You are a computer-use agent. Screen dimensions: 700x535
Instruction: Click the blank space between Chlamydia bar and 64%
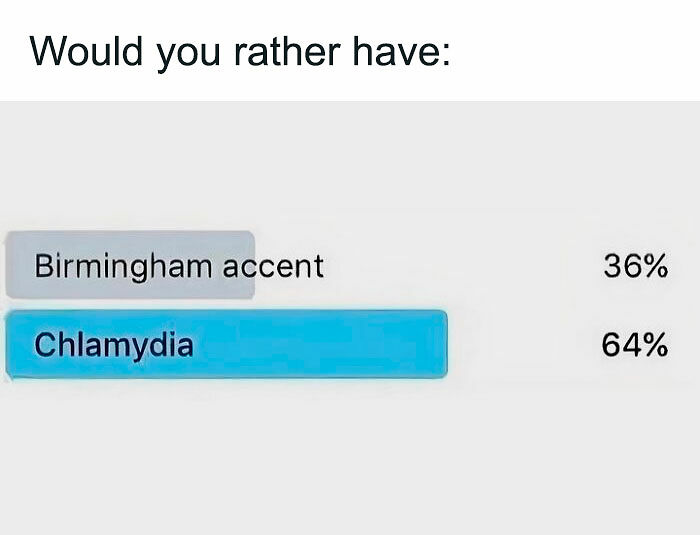520,345
